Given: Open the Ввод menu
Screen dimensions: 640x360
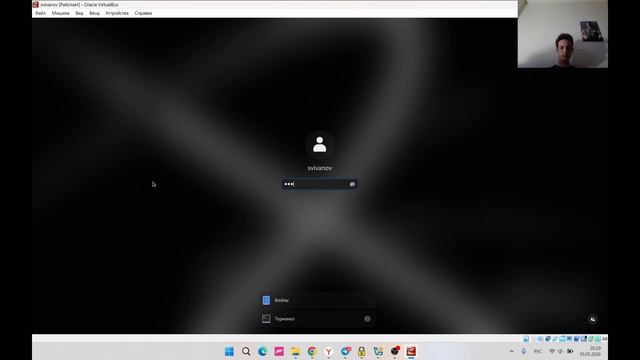Looking at the screenshot, I should 94,13.
